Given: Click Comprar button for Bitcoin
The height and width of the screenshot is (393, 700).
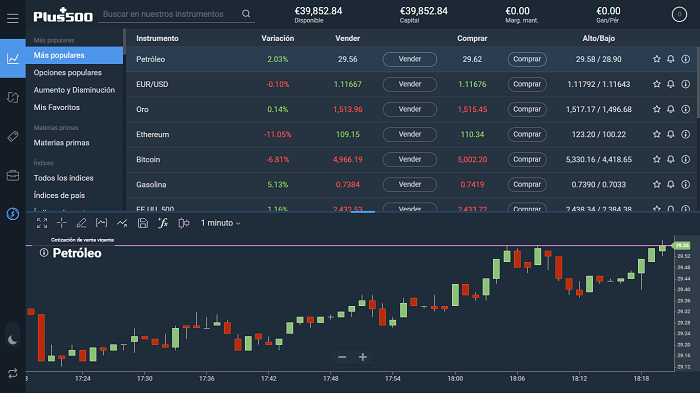Looking at the screenshot, I should coord(527,159).
